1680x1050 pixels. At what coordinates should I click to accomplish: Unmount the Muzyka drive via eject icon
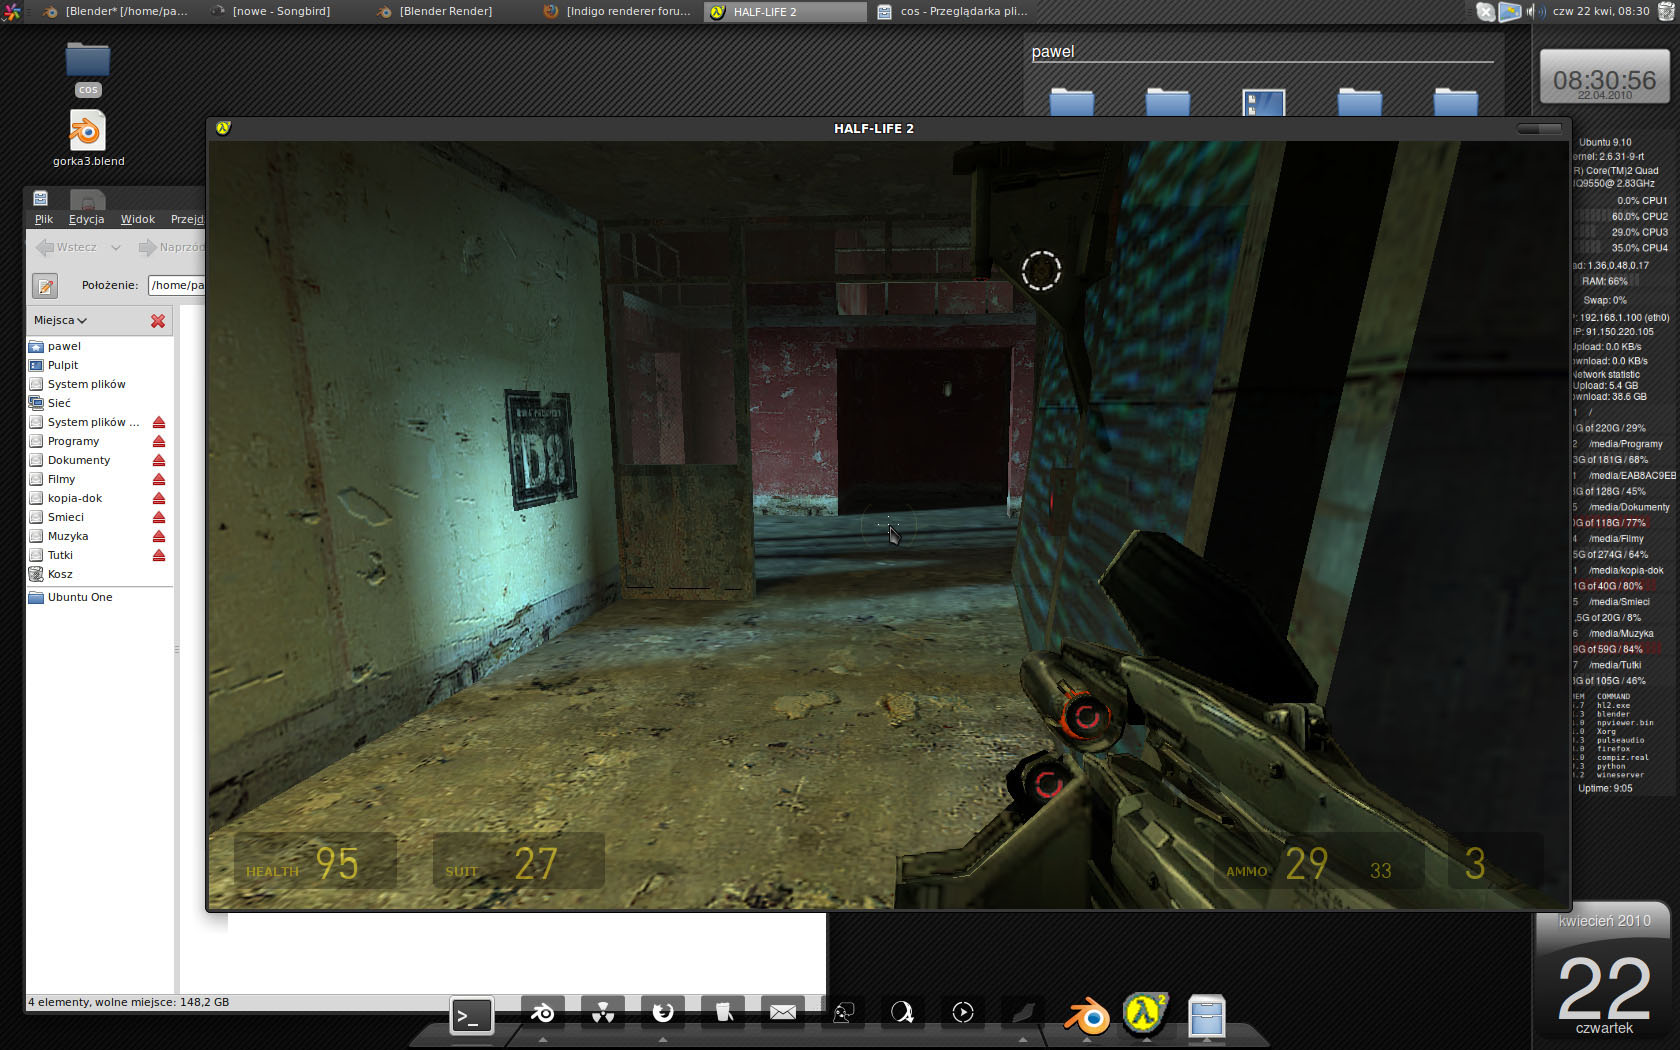pyautogui.click(x=158, y=537)
